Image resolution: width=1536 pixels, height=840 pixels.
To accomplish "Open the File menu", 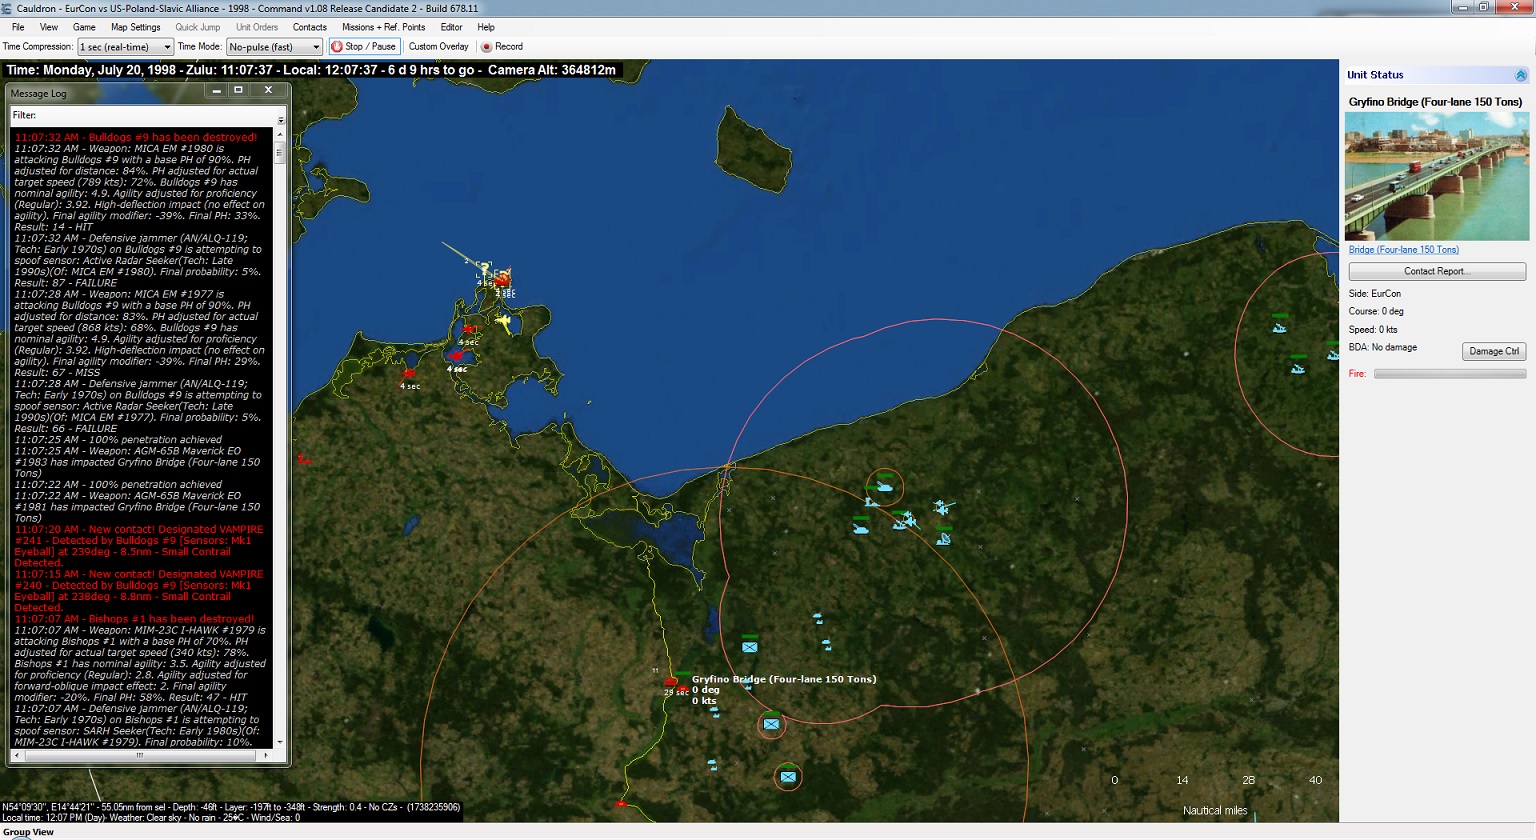I will pyautogui.click(x=18, y=27).
